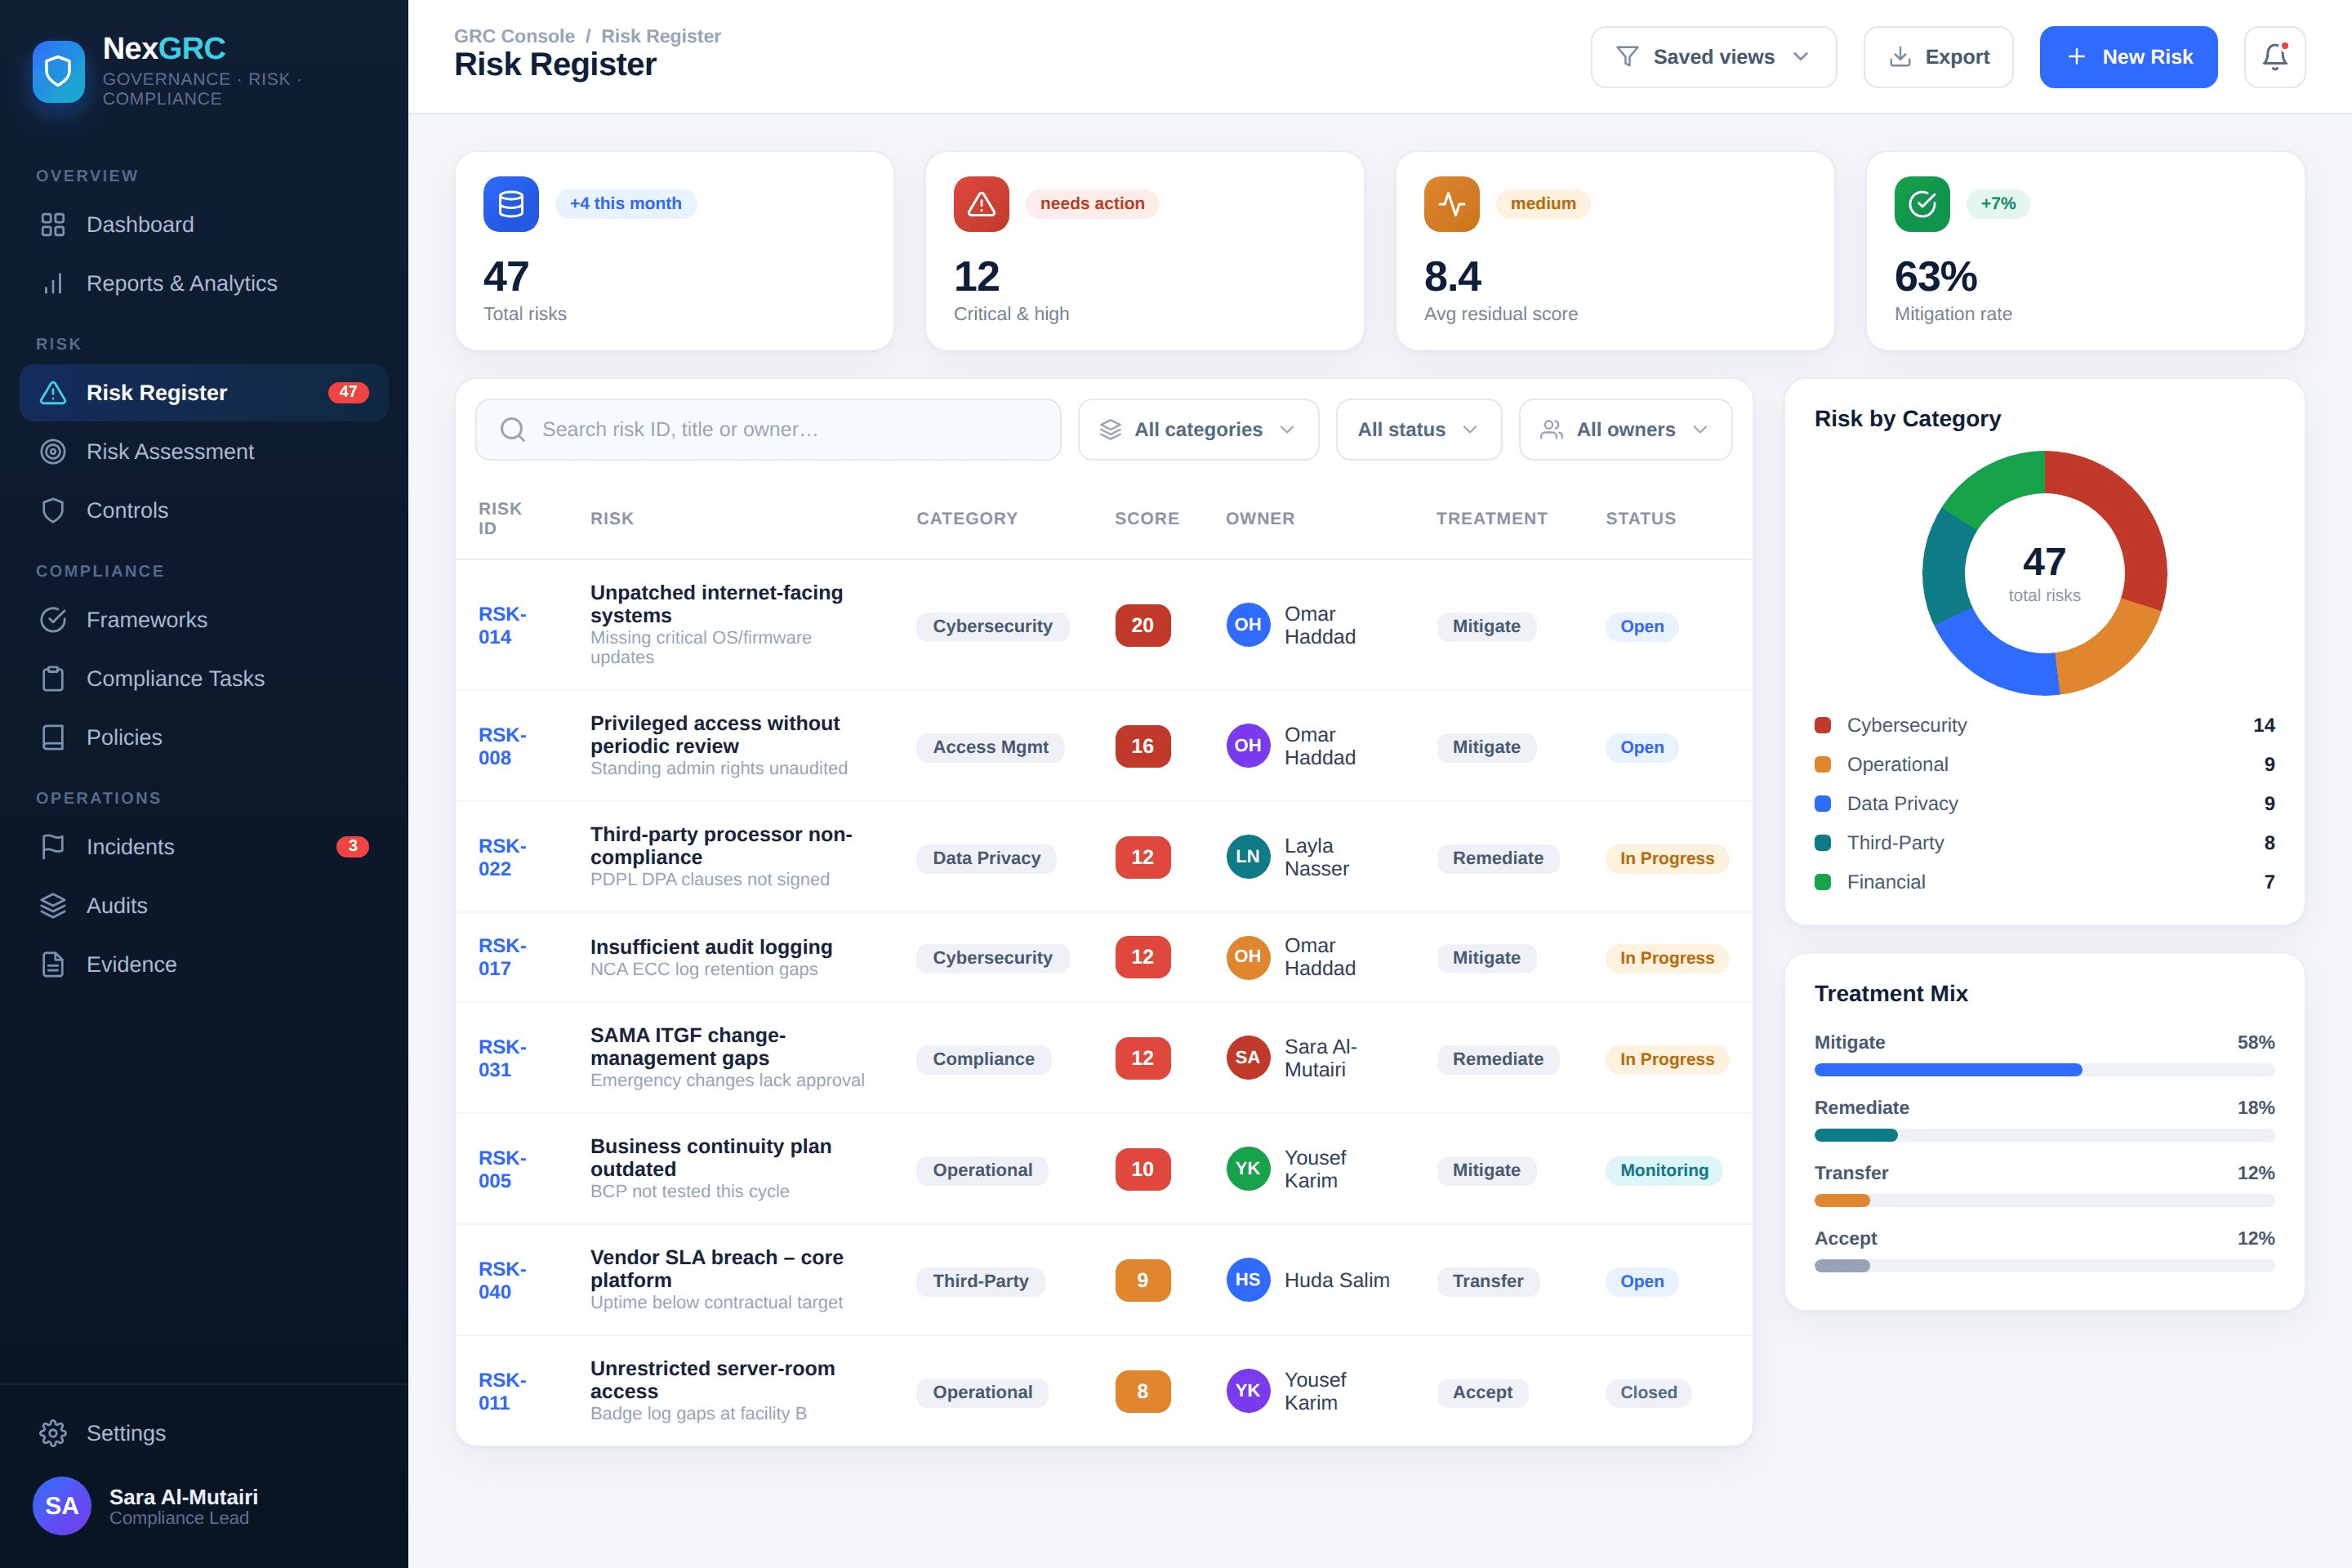This screenshot has width=2352, height=1568.
Task: Click the Evidence document icon
Action: click(x=53, y=965)
